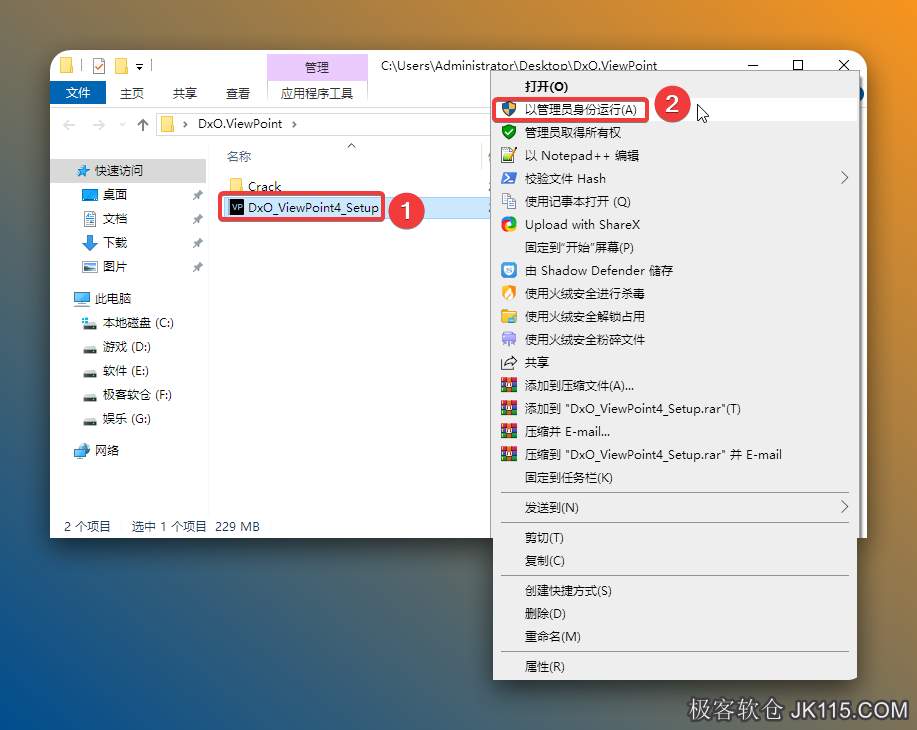Image resolution: width=917 pixels, height=730 pixels.
Task: Switch to the 主页 ribbon tab
Action: coord(132,93)
